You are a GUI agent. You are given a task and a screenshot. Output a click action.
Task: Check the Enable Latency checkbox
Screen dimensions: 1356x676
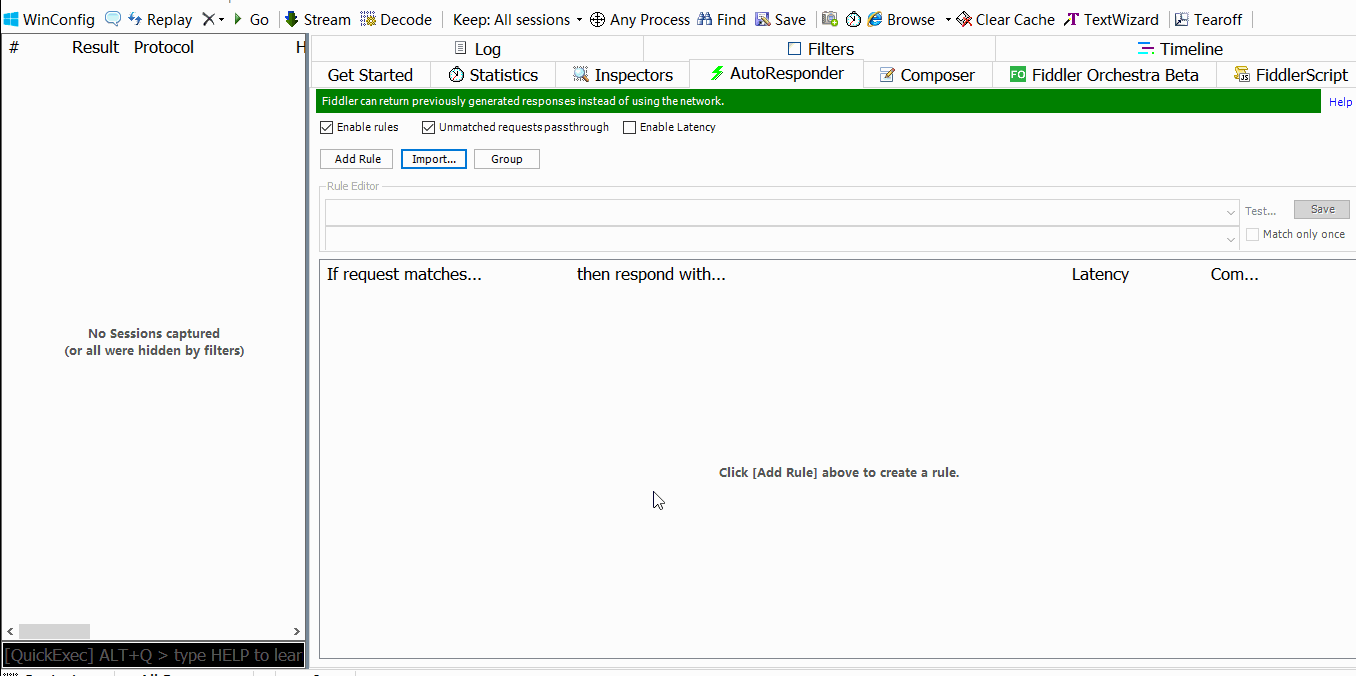point(629,127)
